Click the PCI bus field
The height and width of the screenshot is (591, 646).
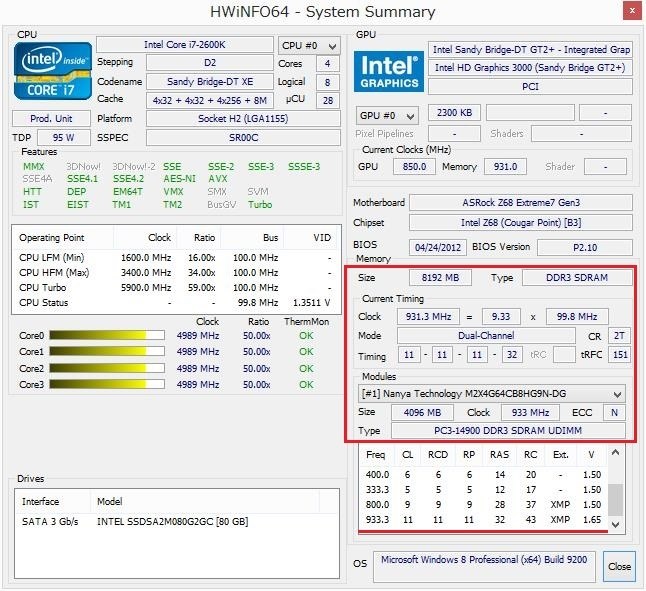pos(530,86)
